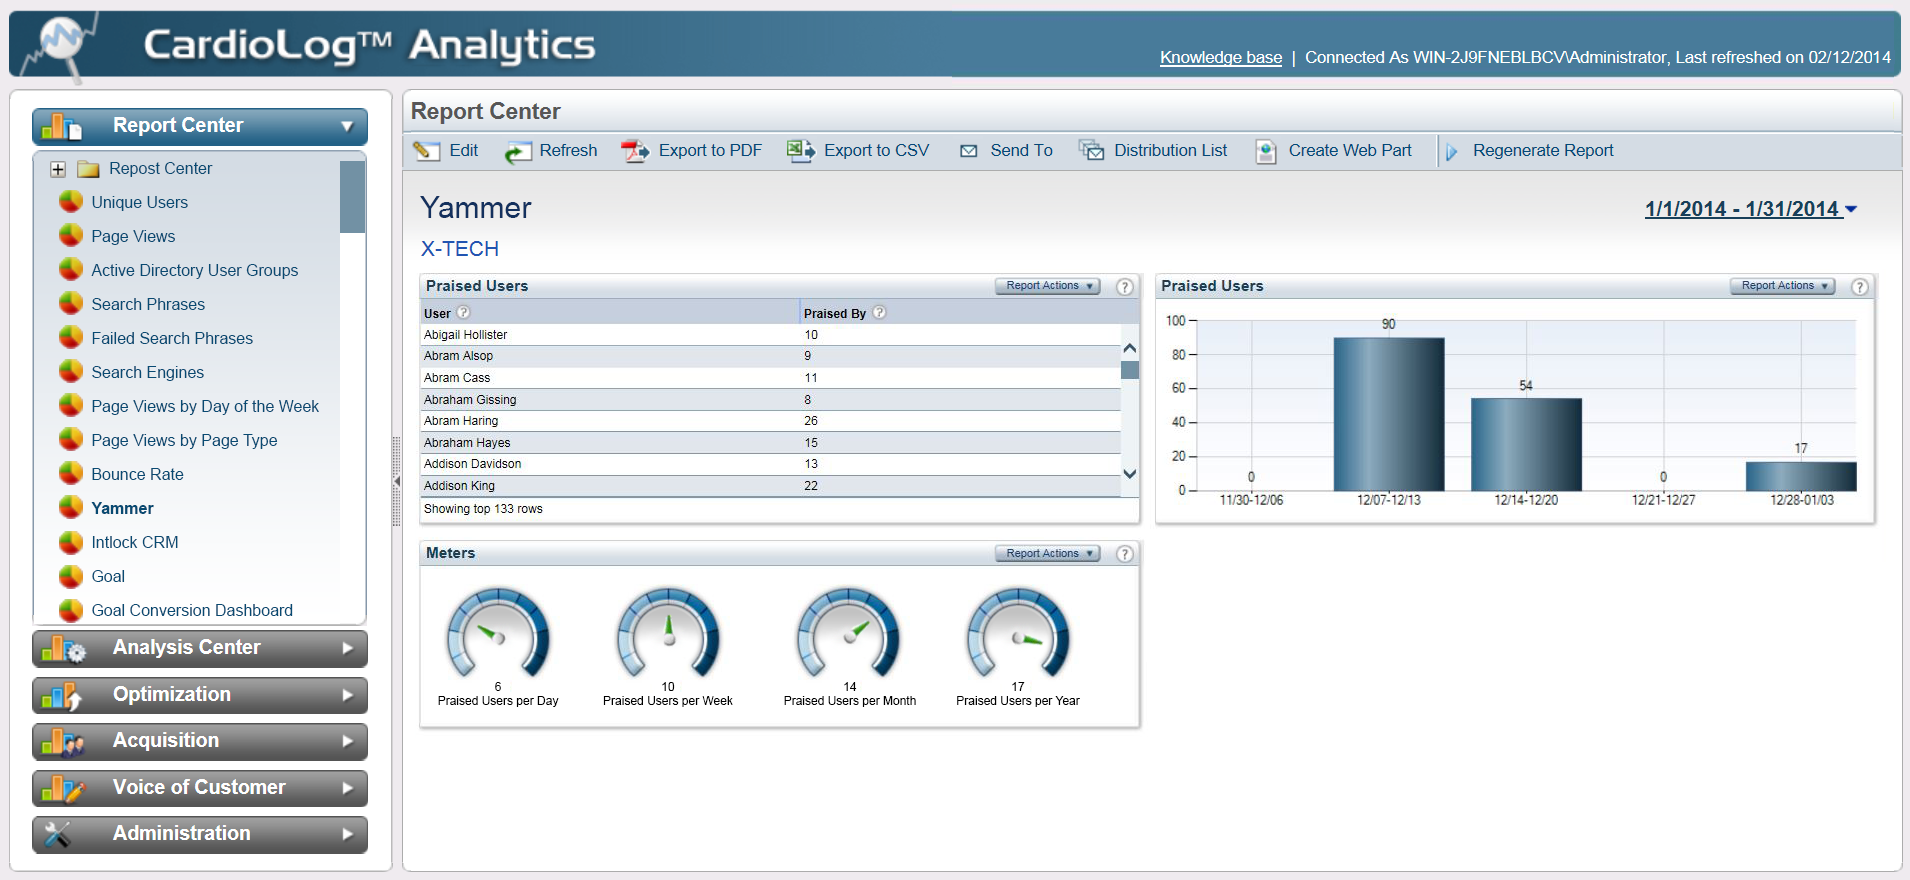
Task: Click the Regenerate Report play icon
Action: 1452,152
